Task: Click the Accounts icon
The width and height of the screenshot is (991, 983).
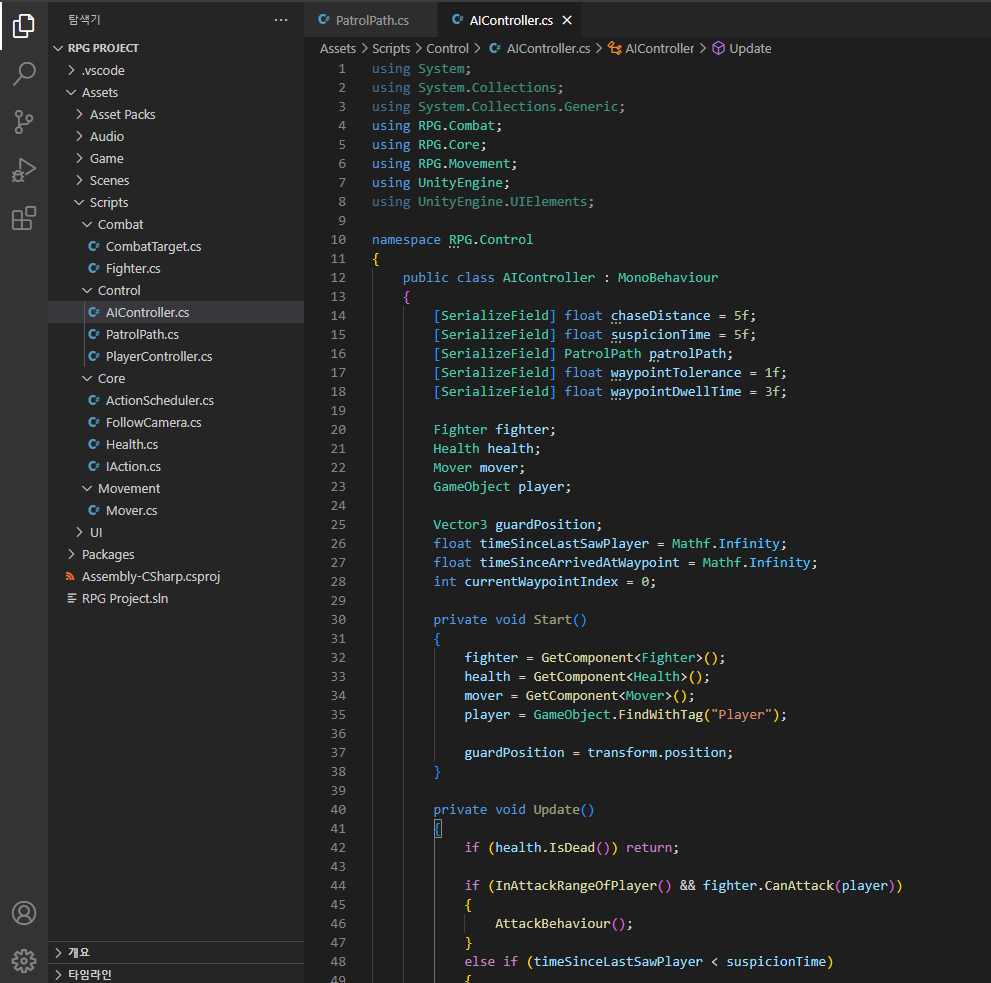Action: pyautogui.click(x=24, y=913)
